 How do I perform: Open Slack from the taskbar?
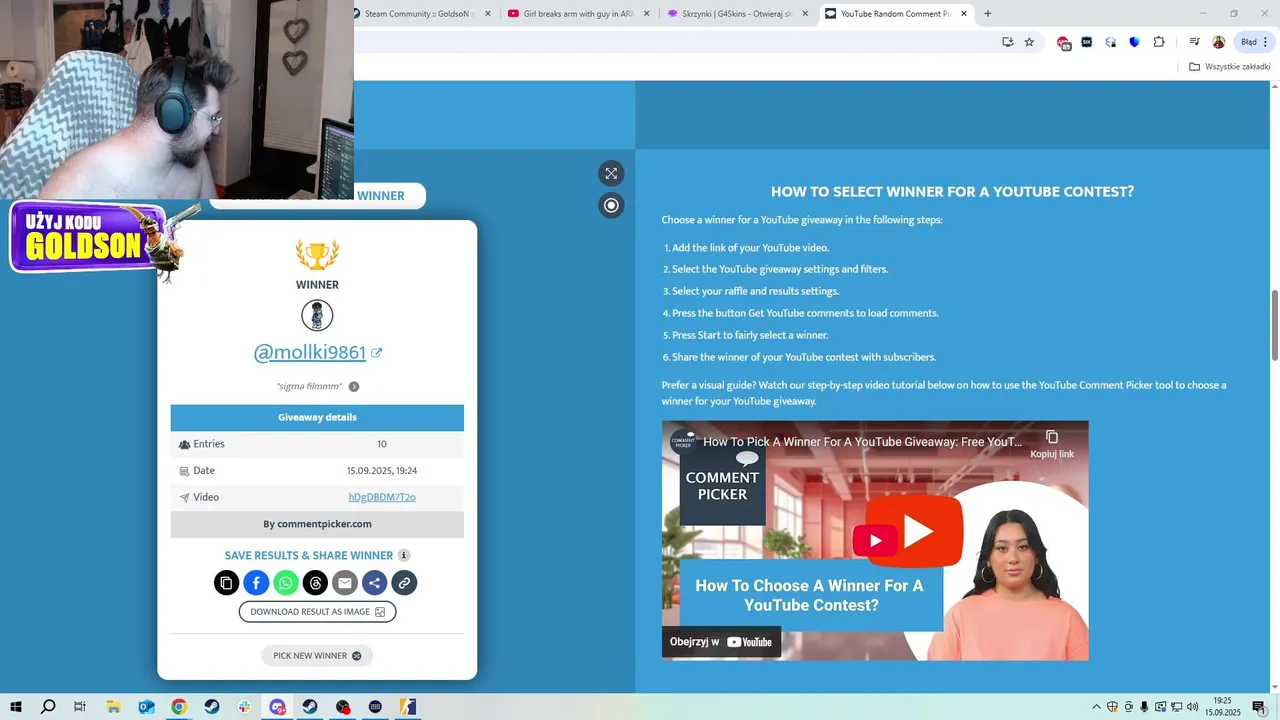[245, 707]
